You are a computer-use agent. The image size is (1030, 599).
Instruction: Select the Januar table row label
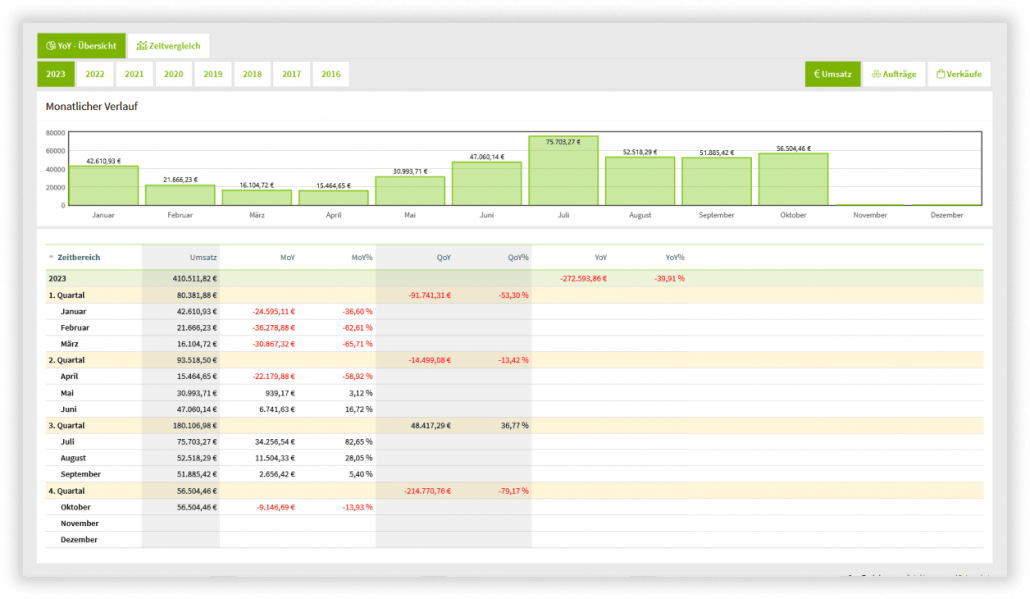click(74, 311)
